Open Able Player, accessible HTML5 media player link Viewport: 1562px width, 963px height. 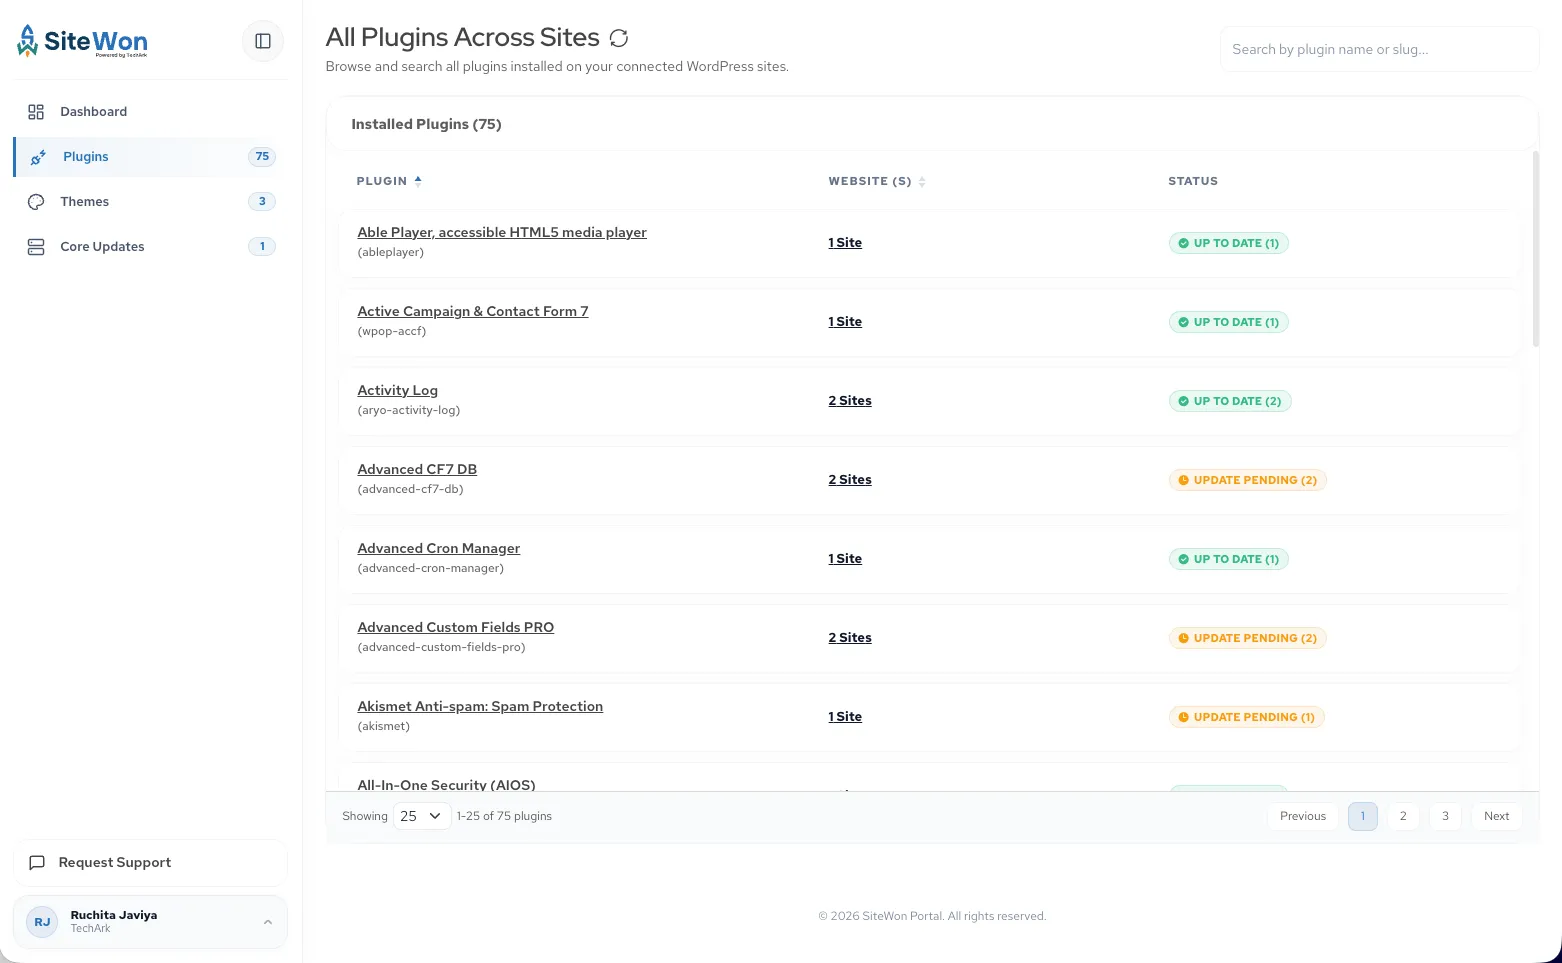point(502,232)
